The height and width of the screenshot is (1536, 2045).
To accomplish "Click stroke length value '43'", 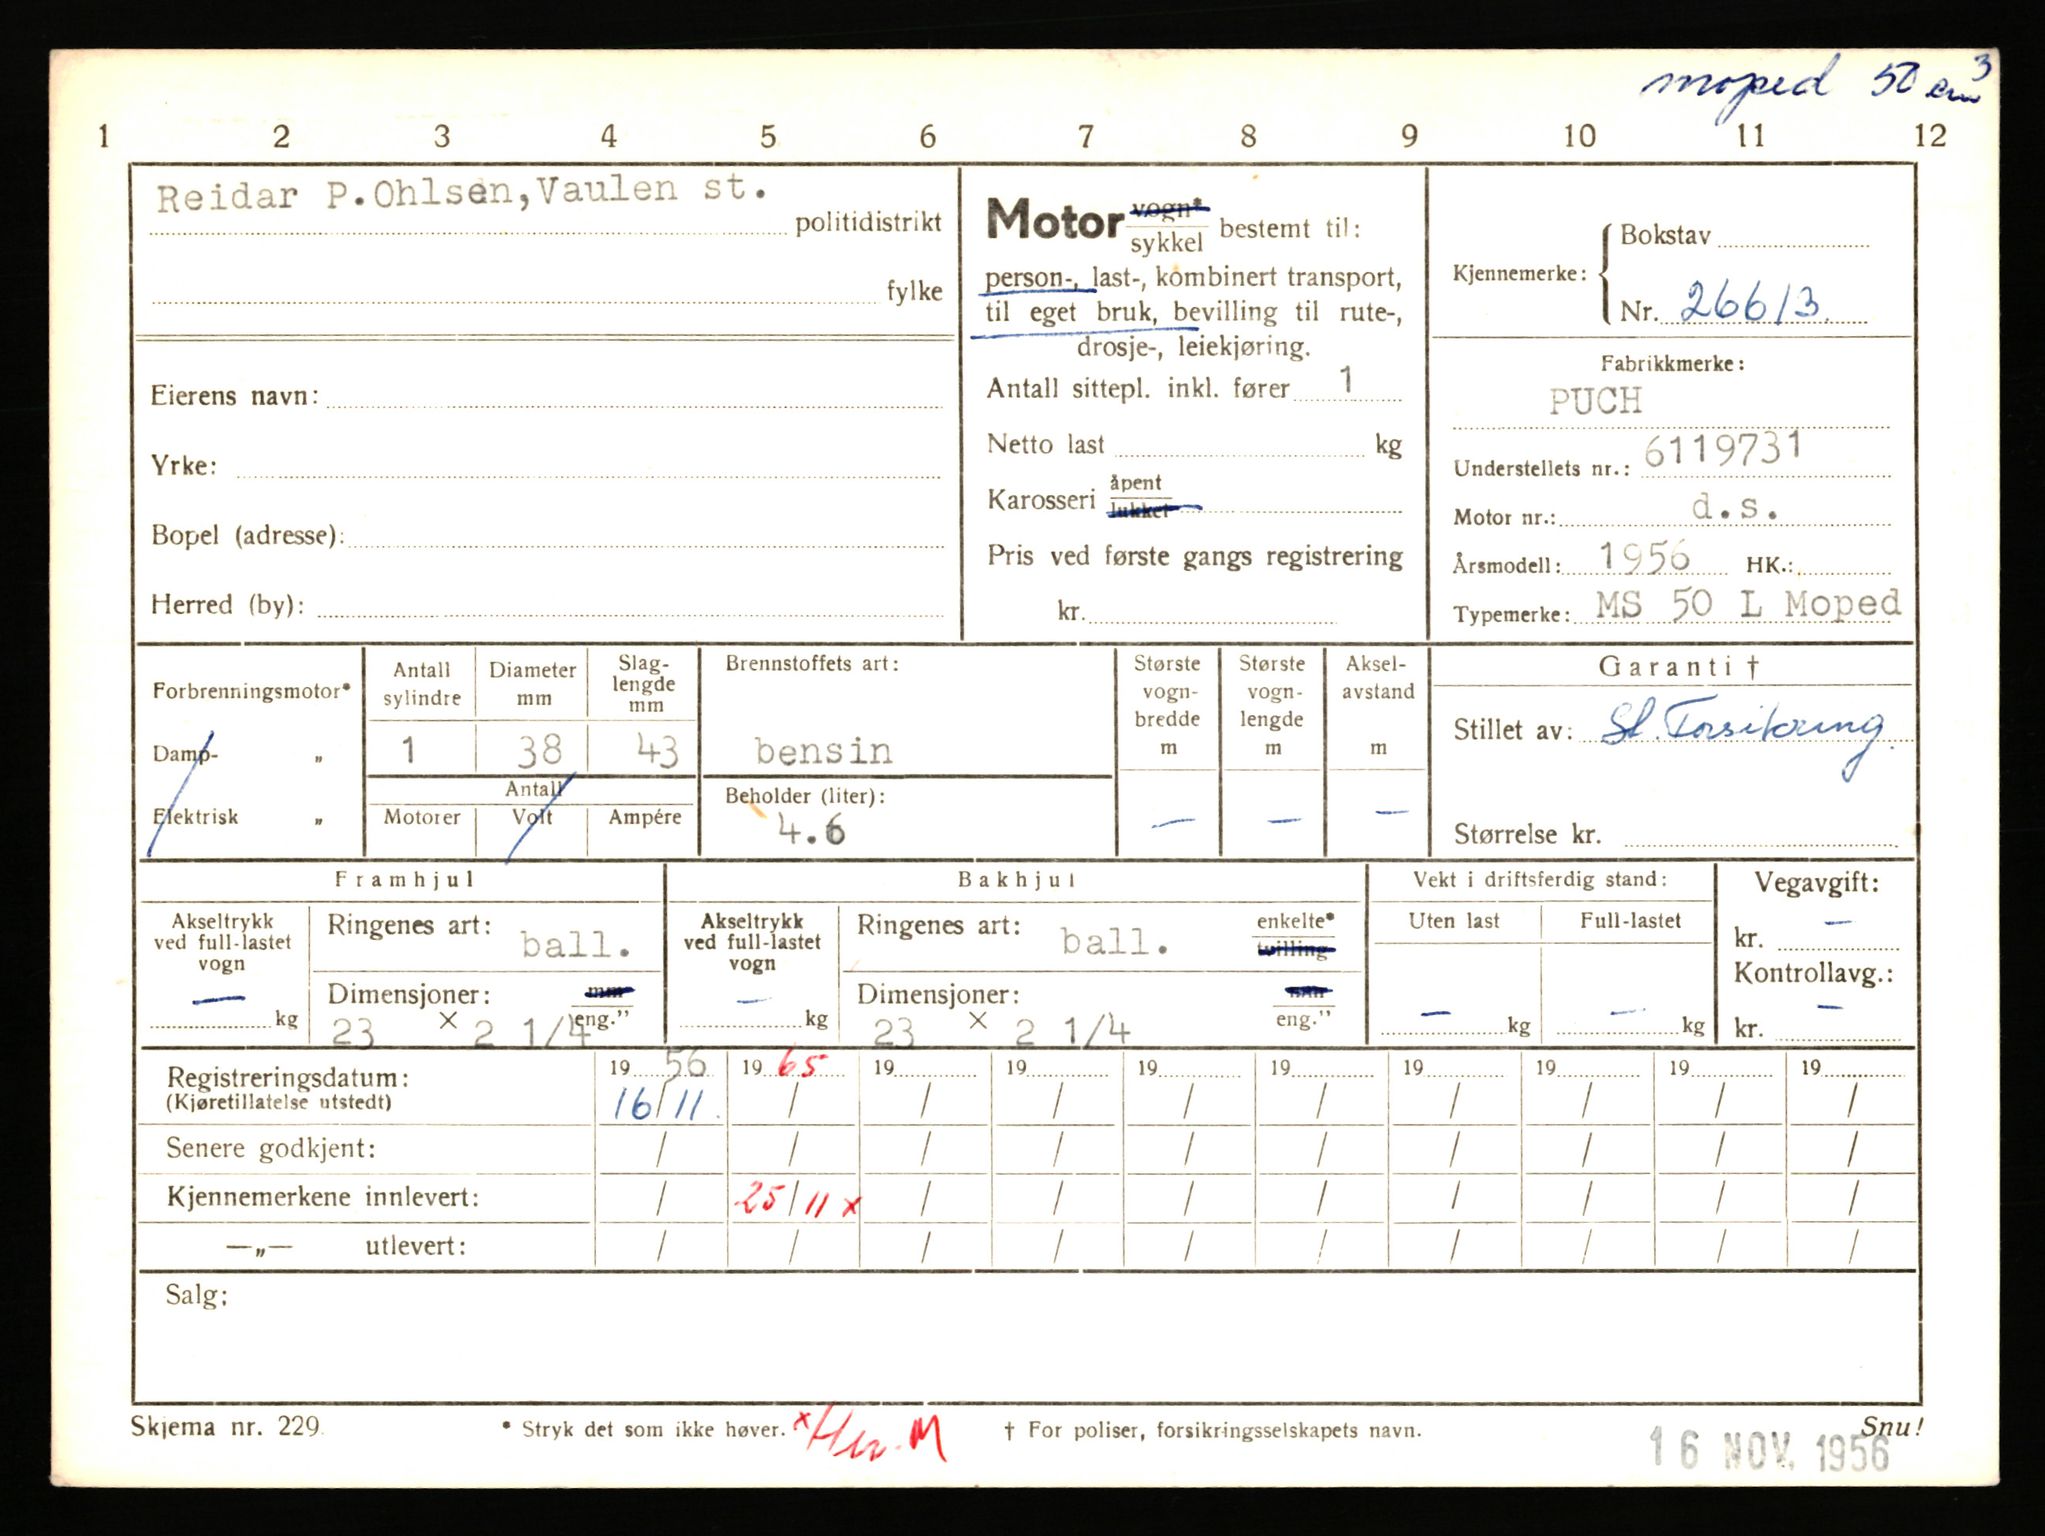I will 656,750.
